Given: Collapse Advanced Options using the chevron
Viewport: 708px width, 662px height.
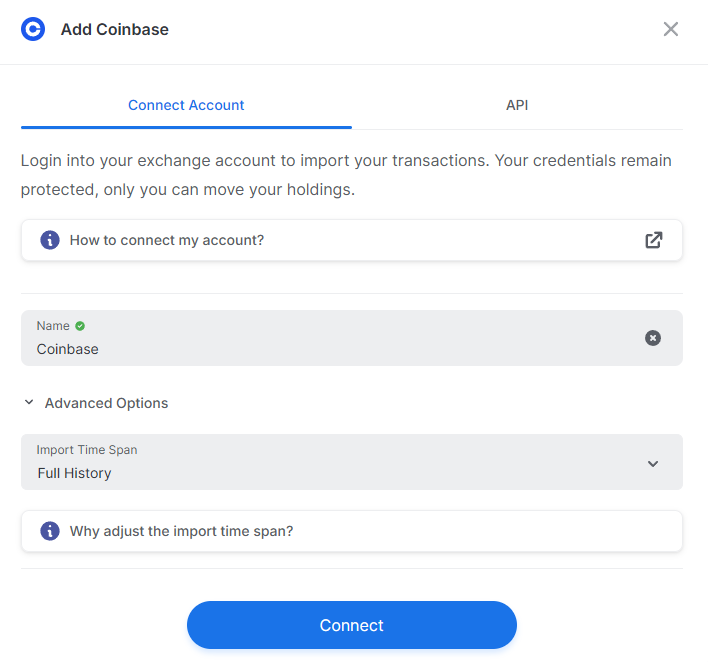Looking at the screenshot, I should tap(29, 402).
